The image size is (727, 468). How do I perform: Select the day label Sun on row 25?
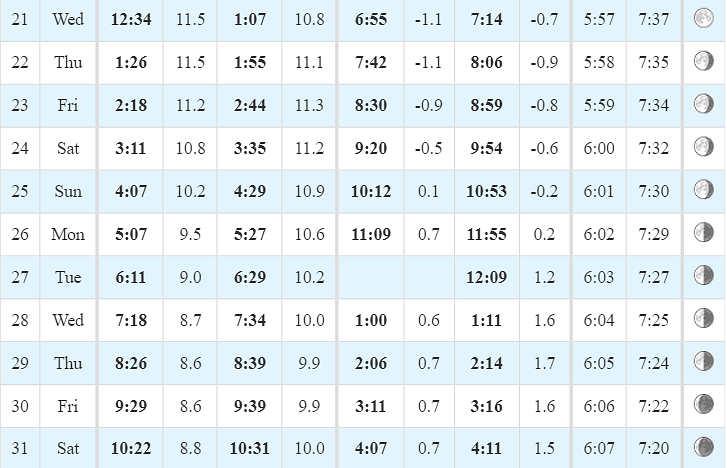[68, 191]
